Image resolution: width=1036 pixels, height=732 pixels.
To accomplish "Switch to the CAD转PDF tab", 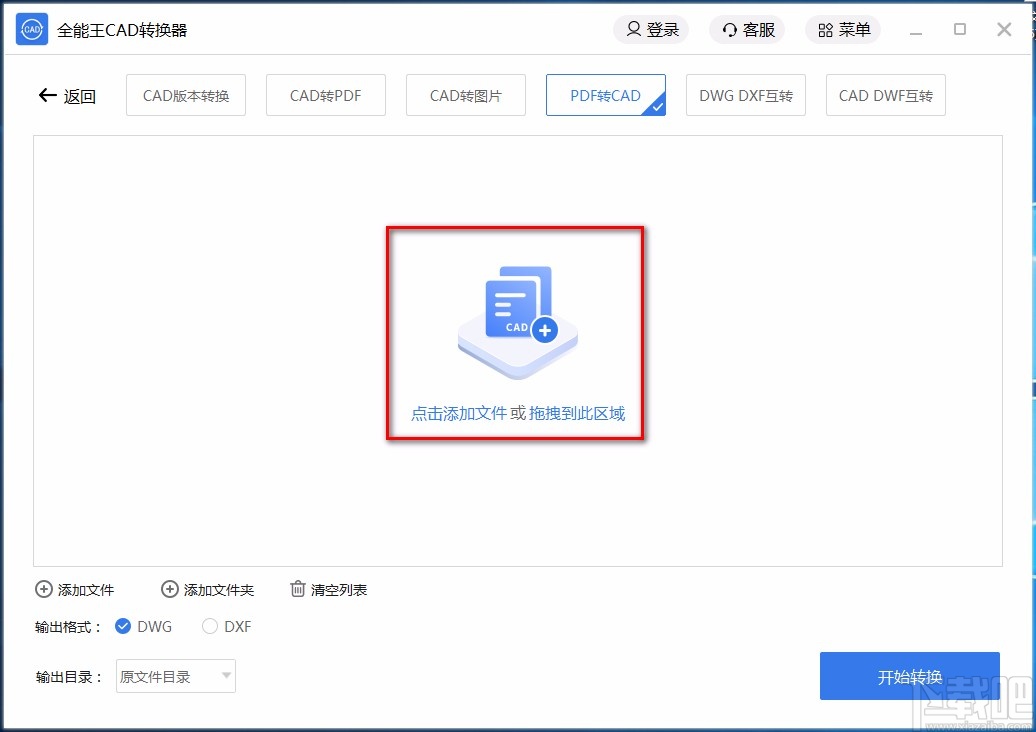I will (325, 95).
